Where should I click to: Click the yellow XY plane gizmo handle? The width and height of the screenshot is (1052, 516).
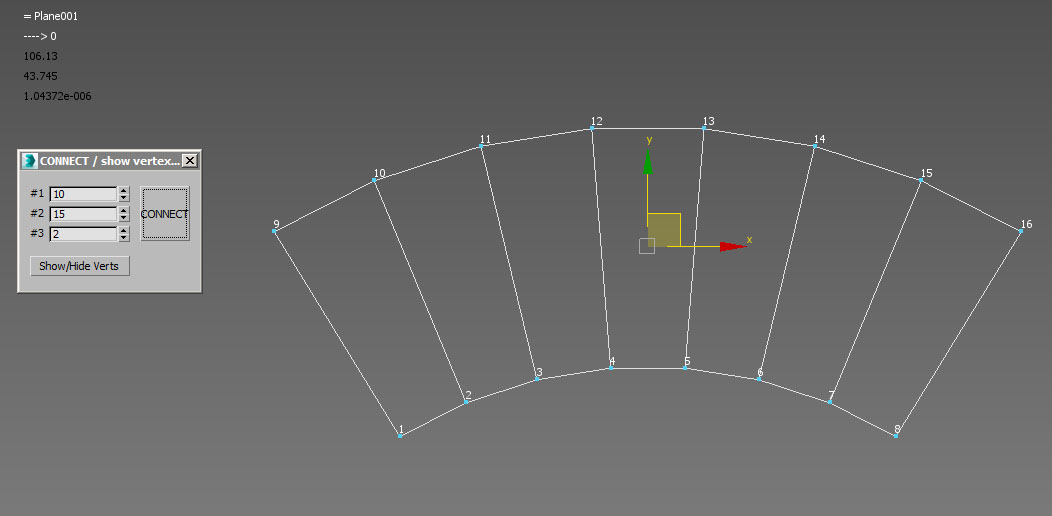(663, 229)
